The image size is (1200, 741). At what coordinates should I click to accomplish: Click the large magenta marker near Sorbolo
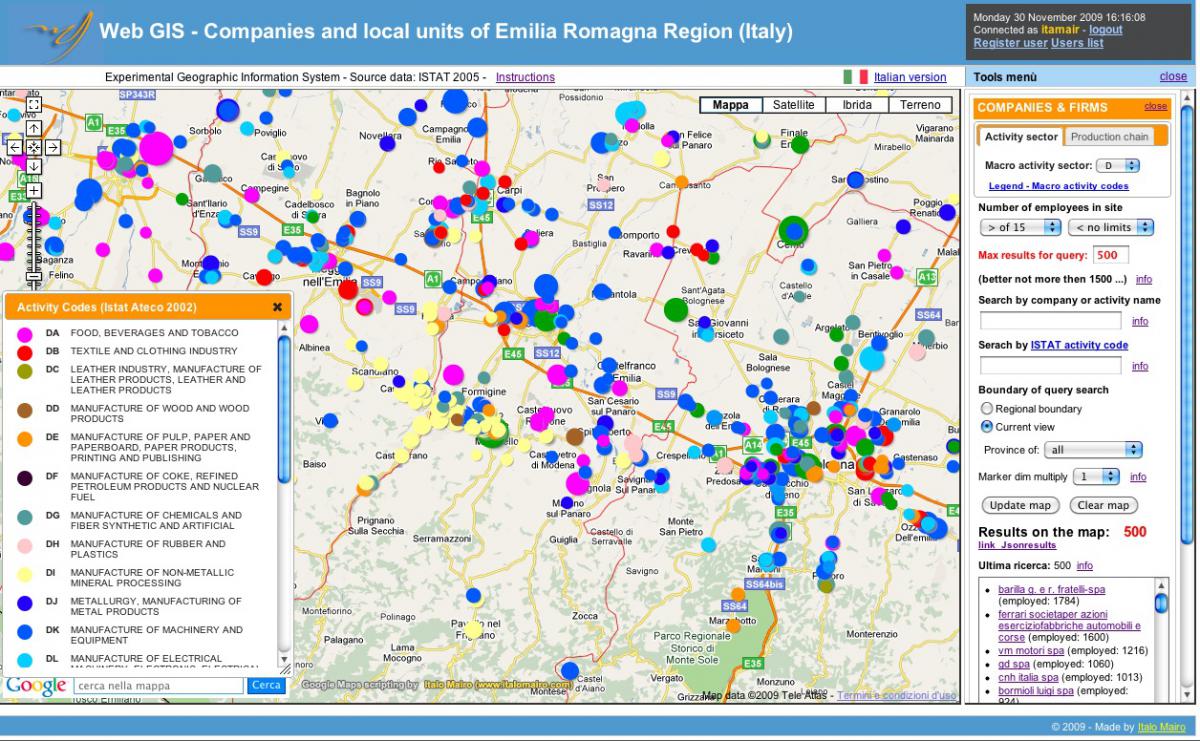156,149
